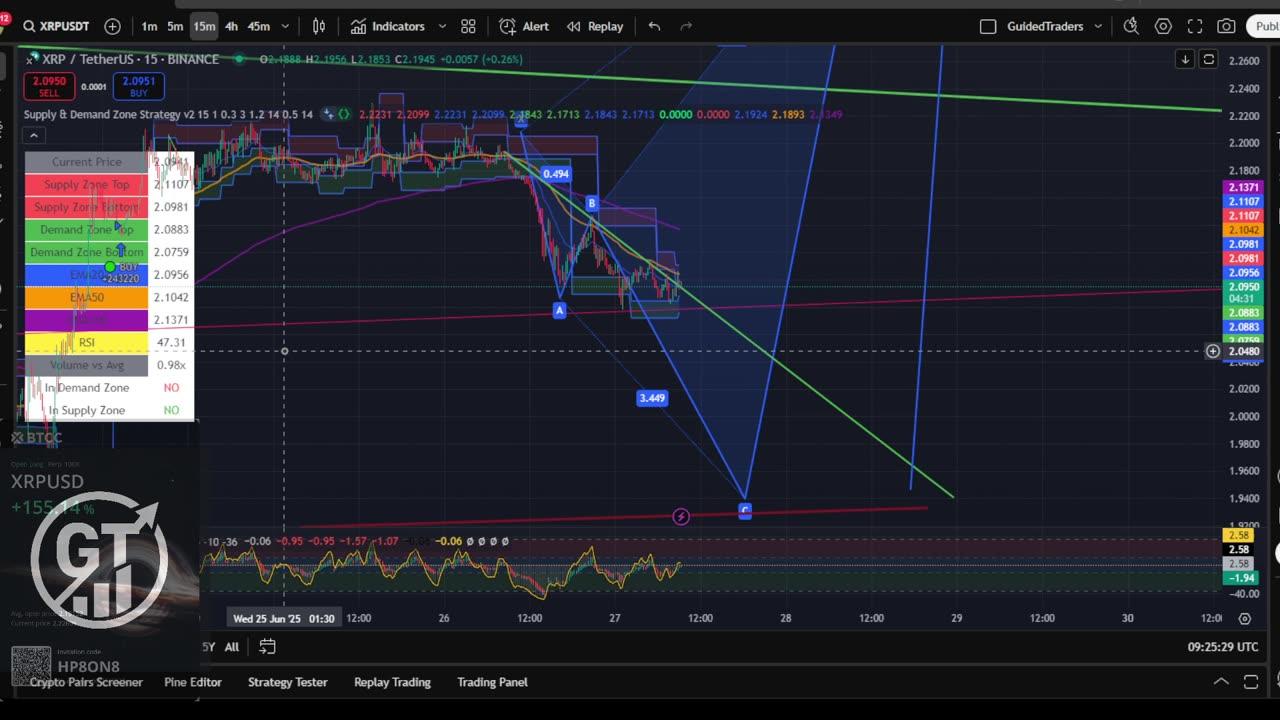Click the 2.0480 crosshair price label
1280x720 pixels.
click(1243, 351)
